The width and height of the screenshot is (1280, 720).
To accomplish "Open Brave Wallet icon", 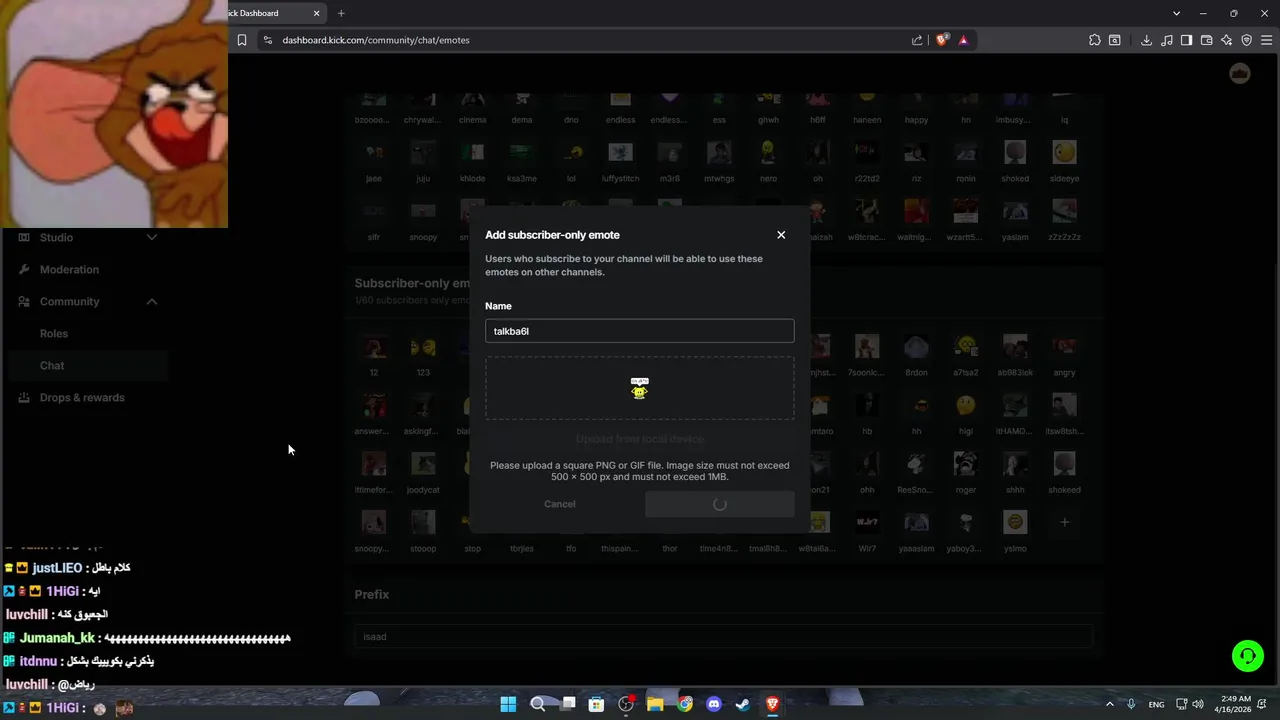I will [1206, 40].
